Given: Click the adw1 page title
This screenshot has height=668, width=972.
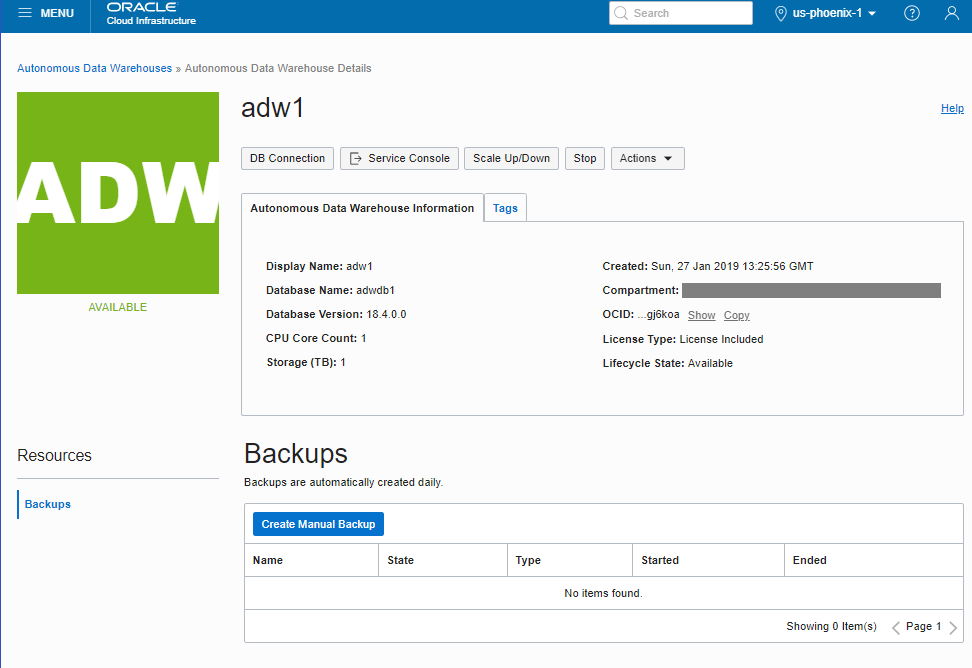Looking at the screenshot, I should (x=273, y=108).
